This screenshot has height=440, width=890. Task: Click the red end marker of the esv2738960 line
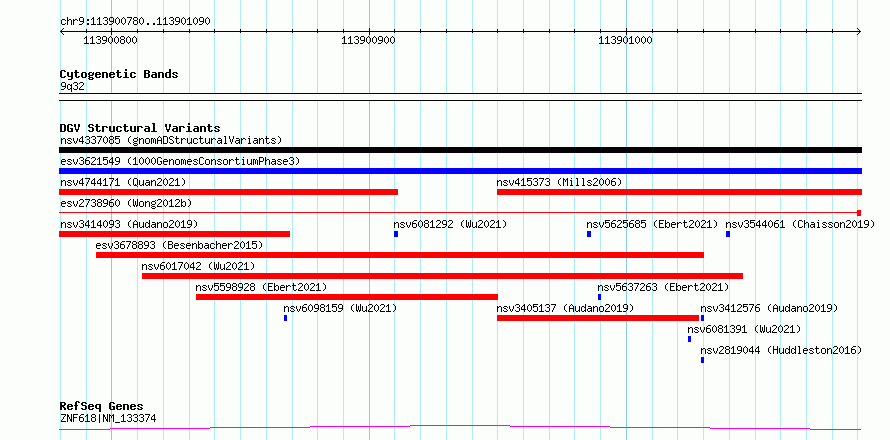[859, 213]
